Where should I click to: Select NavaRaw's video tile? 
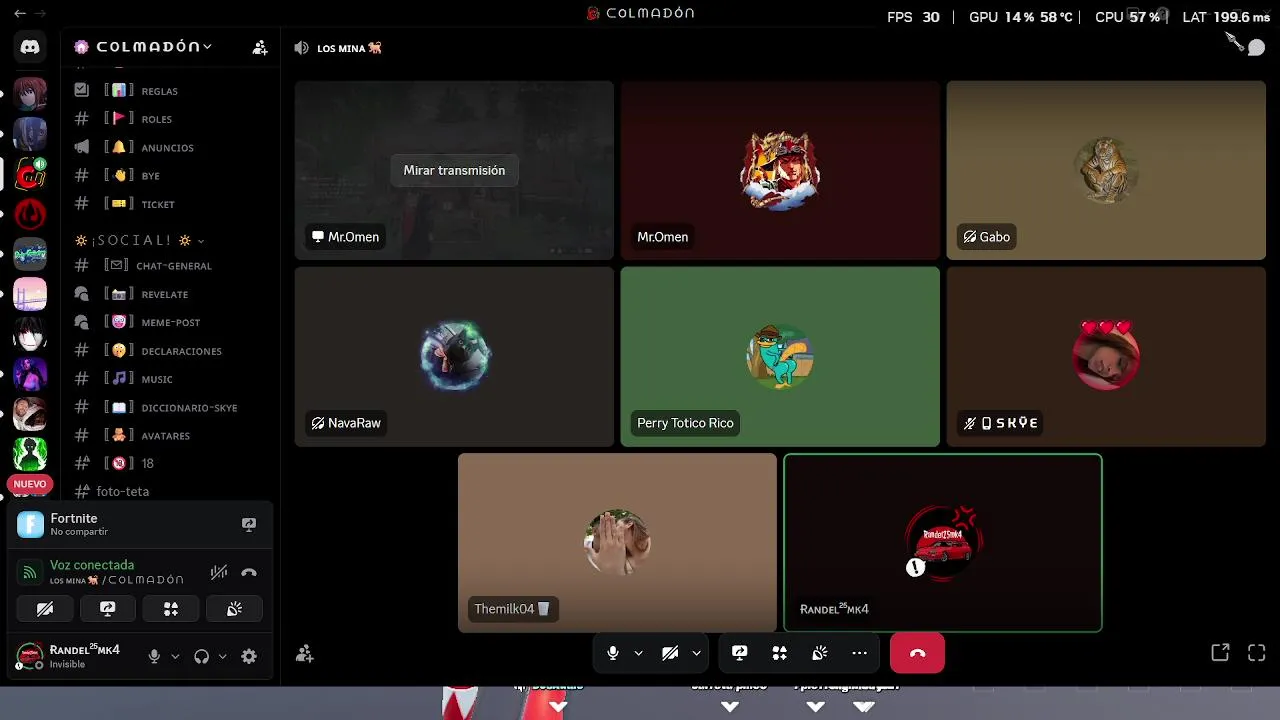click(x=454, y=356)
